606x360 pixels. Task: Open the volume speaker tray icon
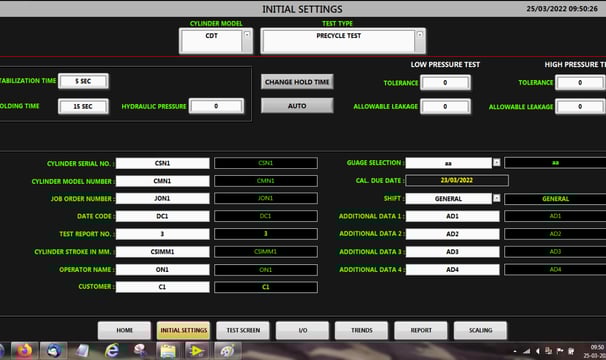[538, 351]
